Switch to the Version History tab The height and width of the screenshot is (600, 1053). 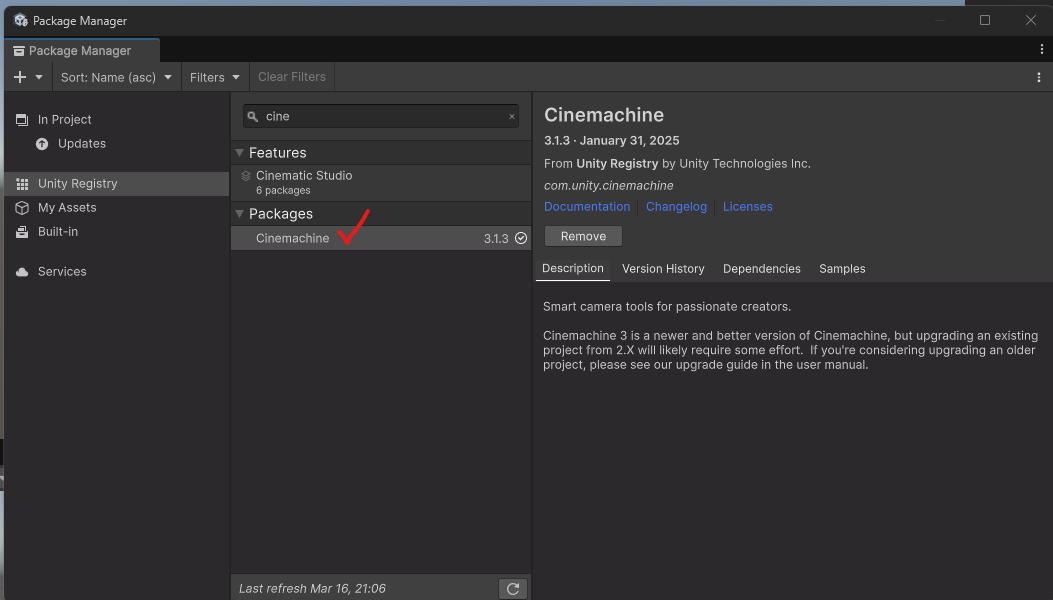click(663, 269)
